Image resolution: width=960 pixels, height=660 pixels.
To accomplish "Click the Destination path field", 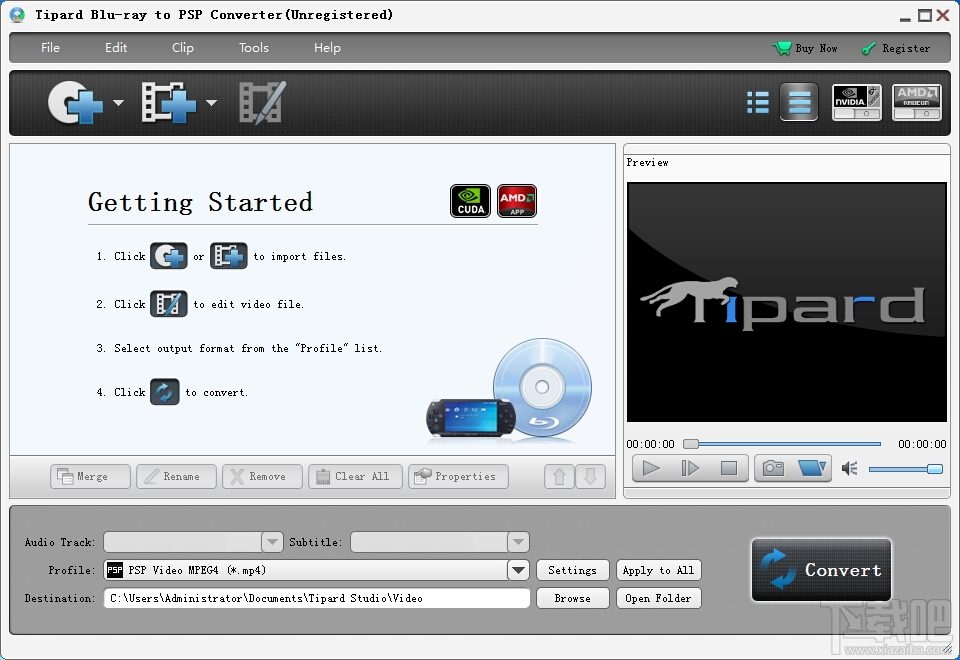I will [x=317, y=598].
